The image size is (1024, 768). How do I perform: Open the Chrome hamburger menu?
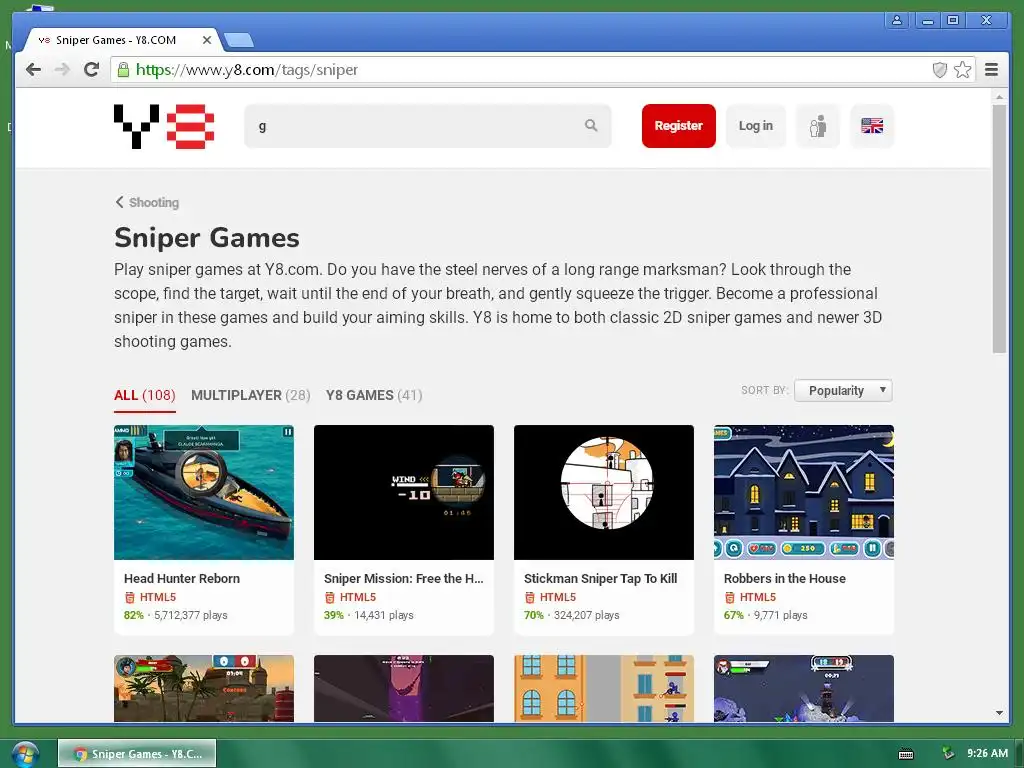991,70
